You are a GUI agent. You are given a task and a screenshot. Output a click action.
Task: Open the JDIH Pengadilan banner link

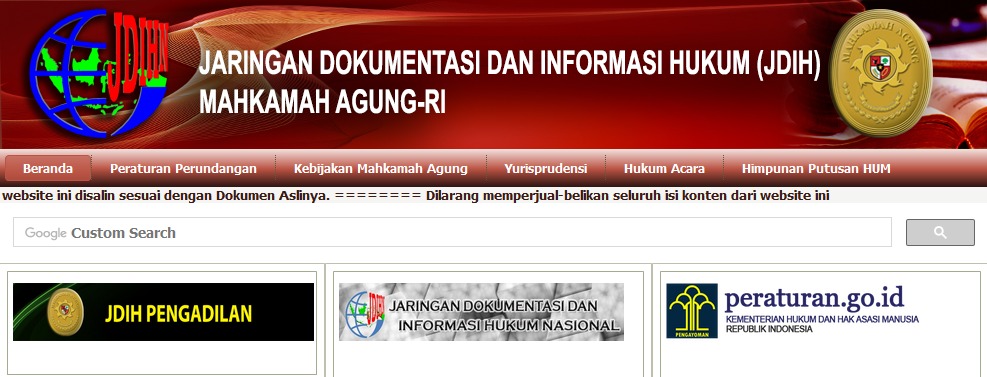[x=164, y=312]
